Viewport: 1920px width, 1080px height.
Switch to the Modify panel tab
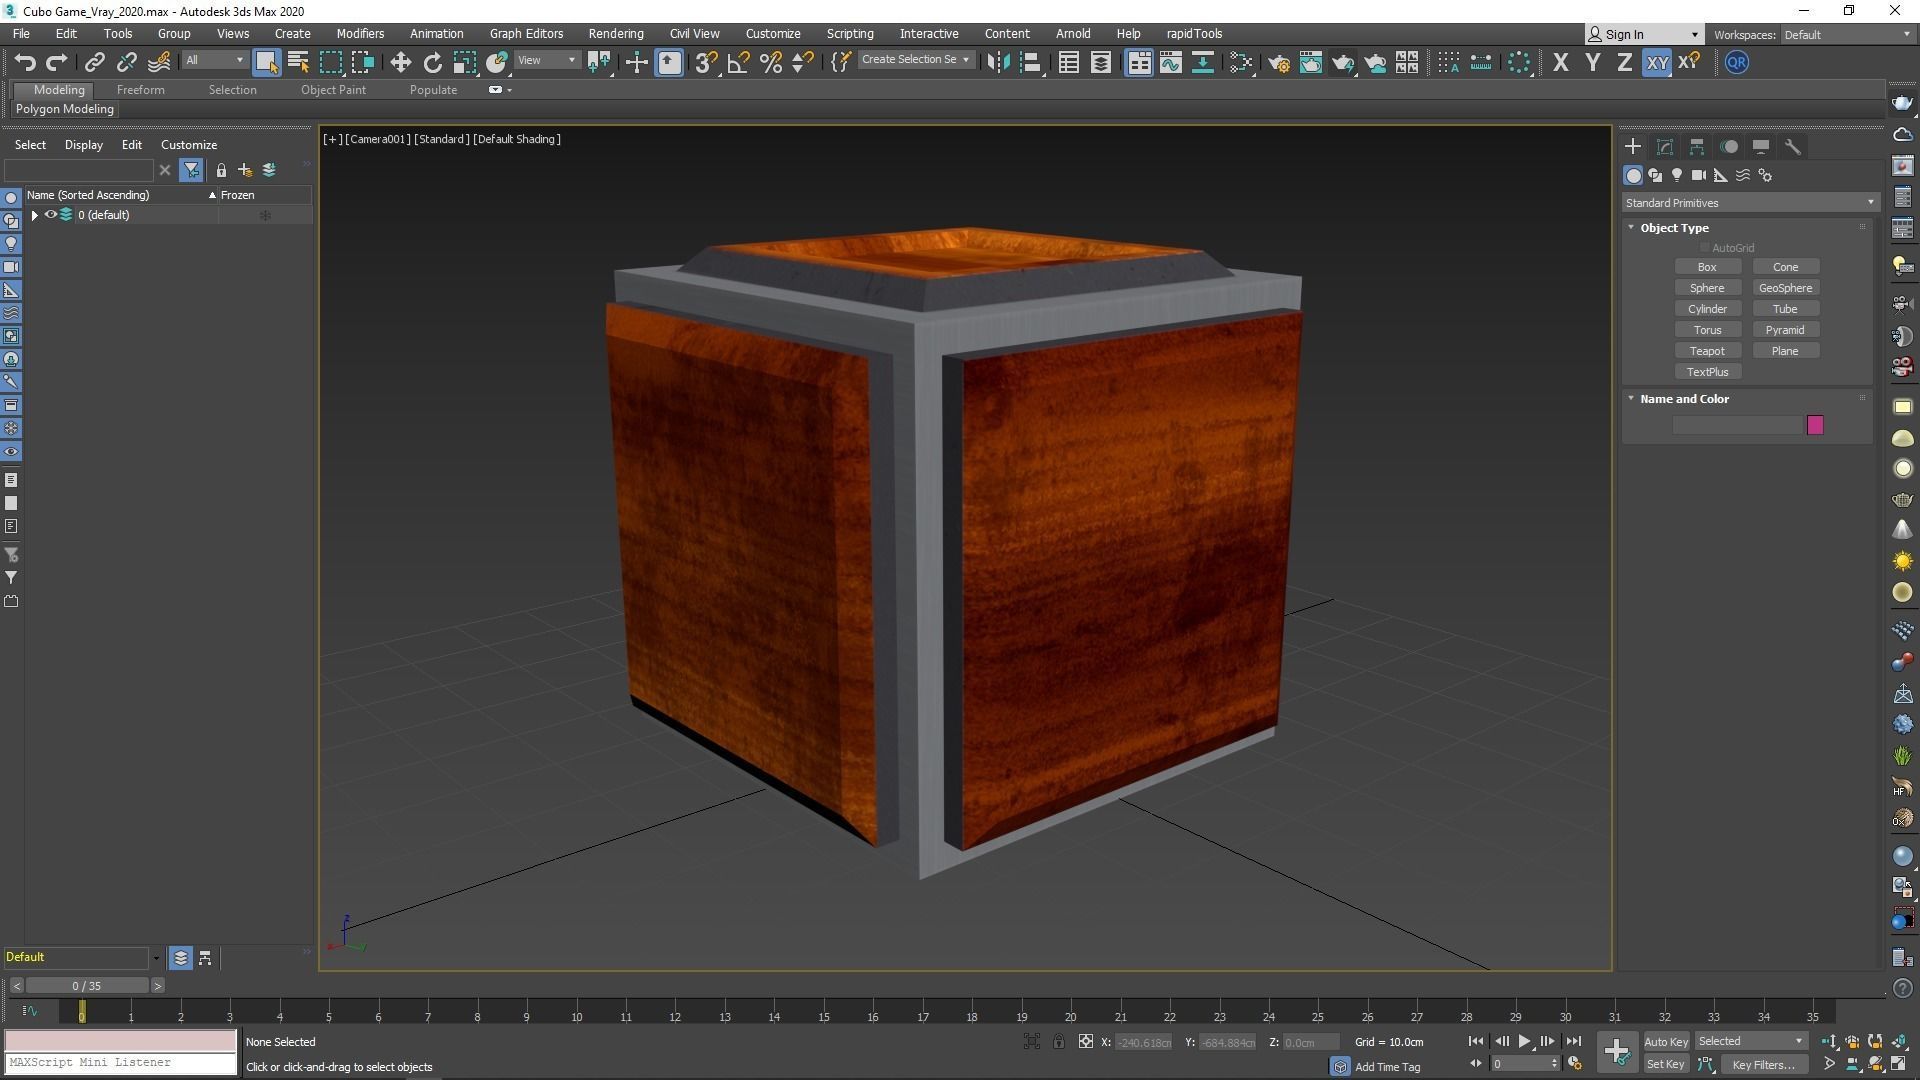click(x=1665, y=147)
